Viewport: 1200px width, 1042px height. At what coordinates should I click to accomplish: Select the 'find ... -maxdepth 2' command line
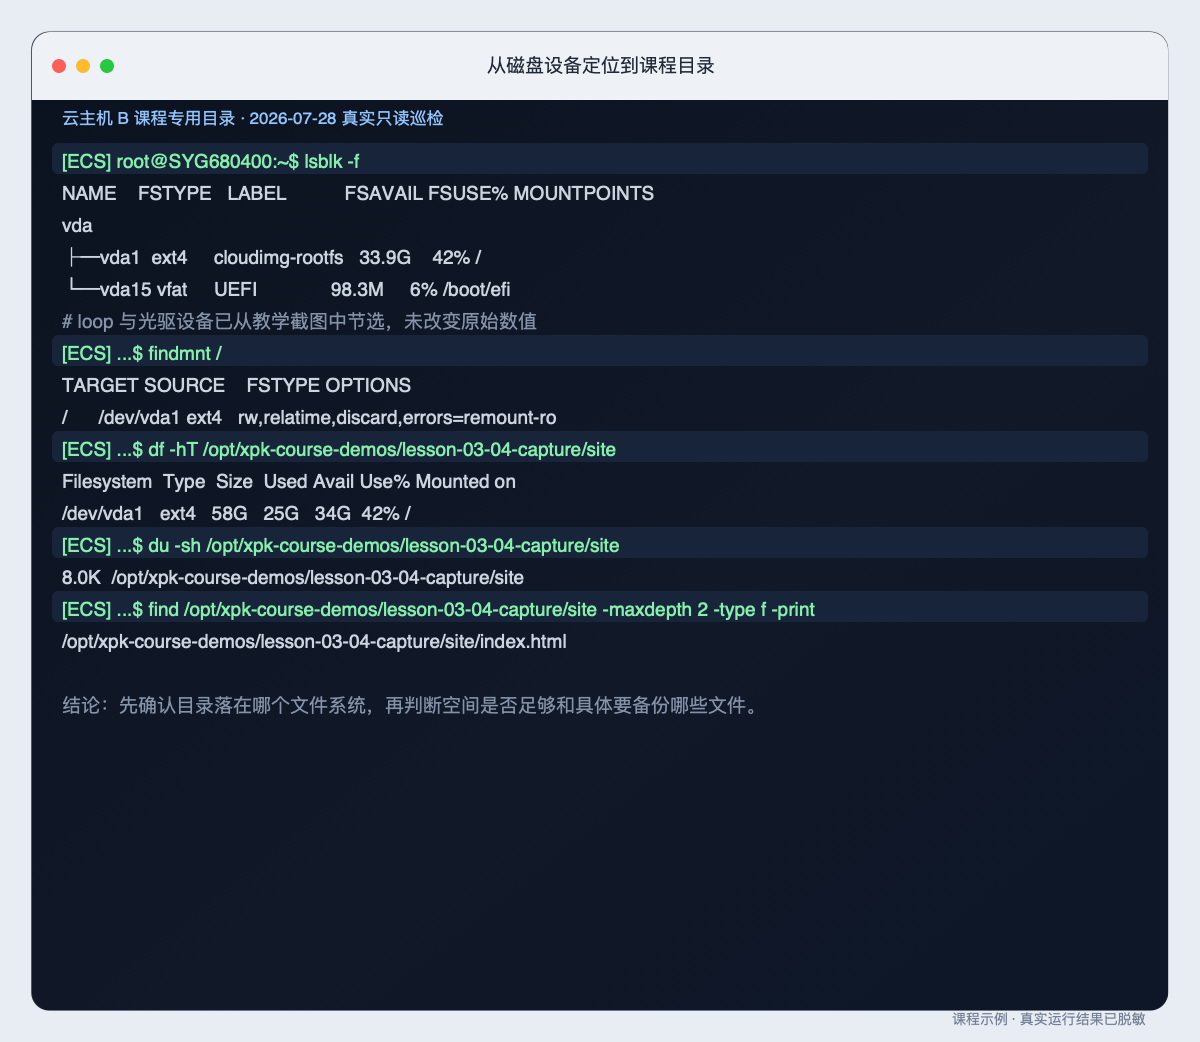[x=600, y=607]
